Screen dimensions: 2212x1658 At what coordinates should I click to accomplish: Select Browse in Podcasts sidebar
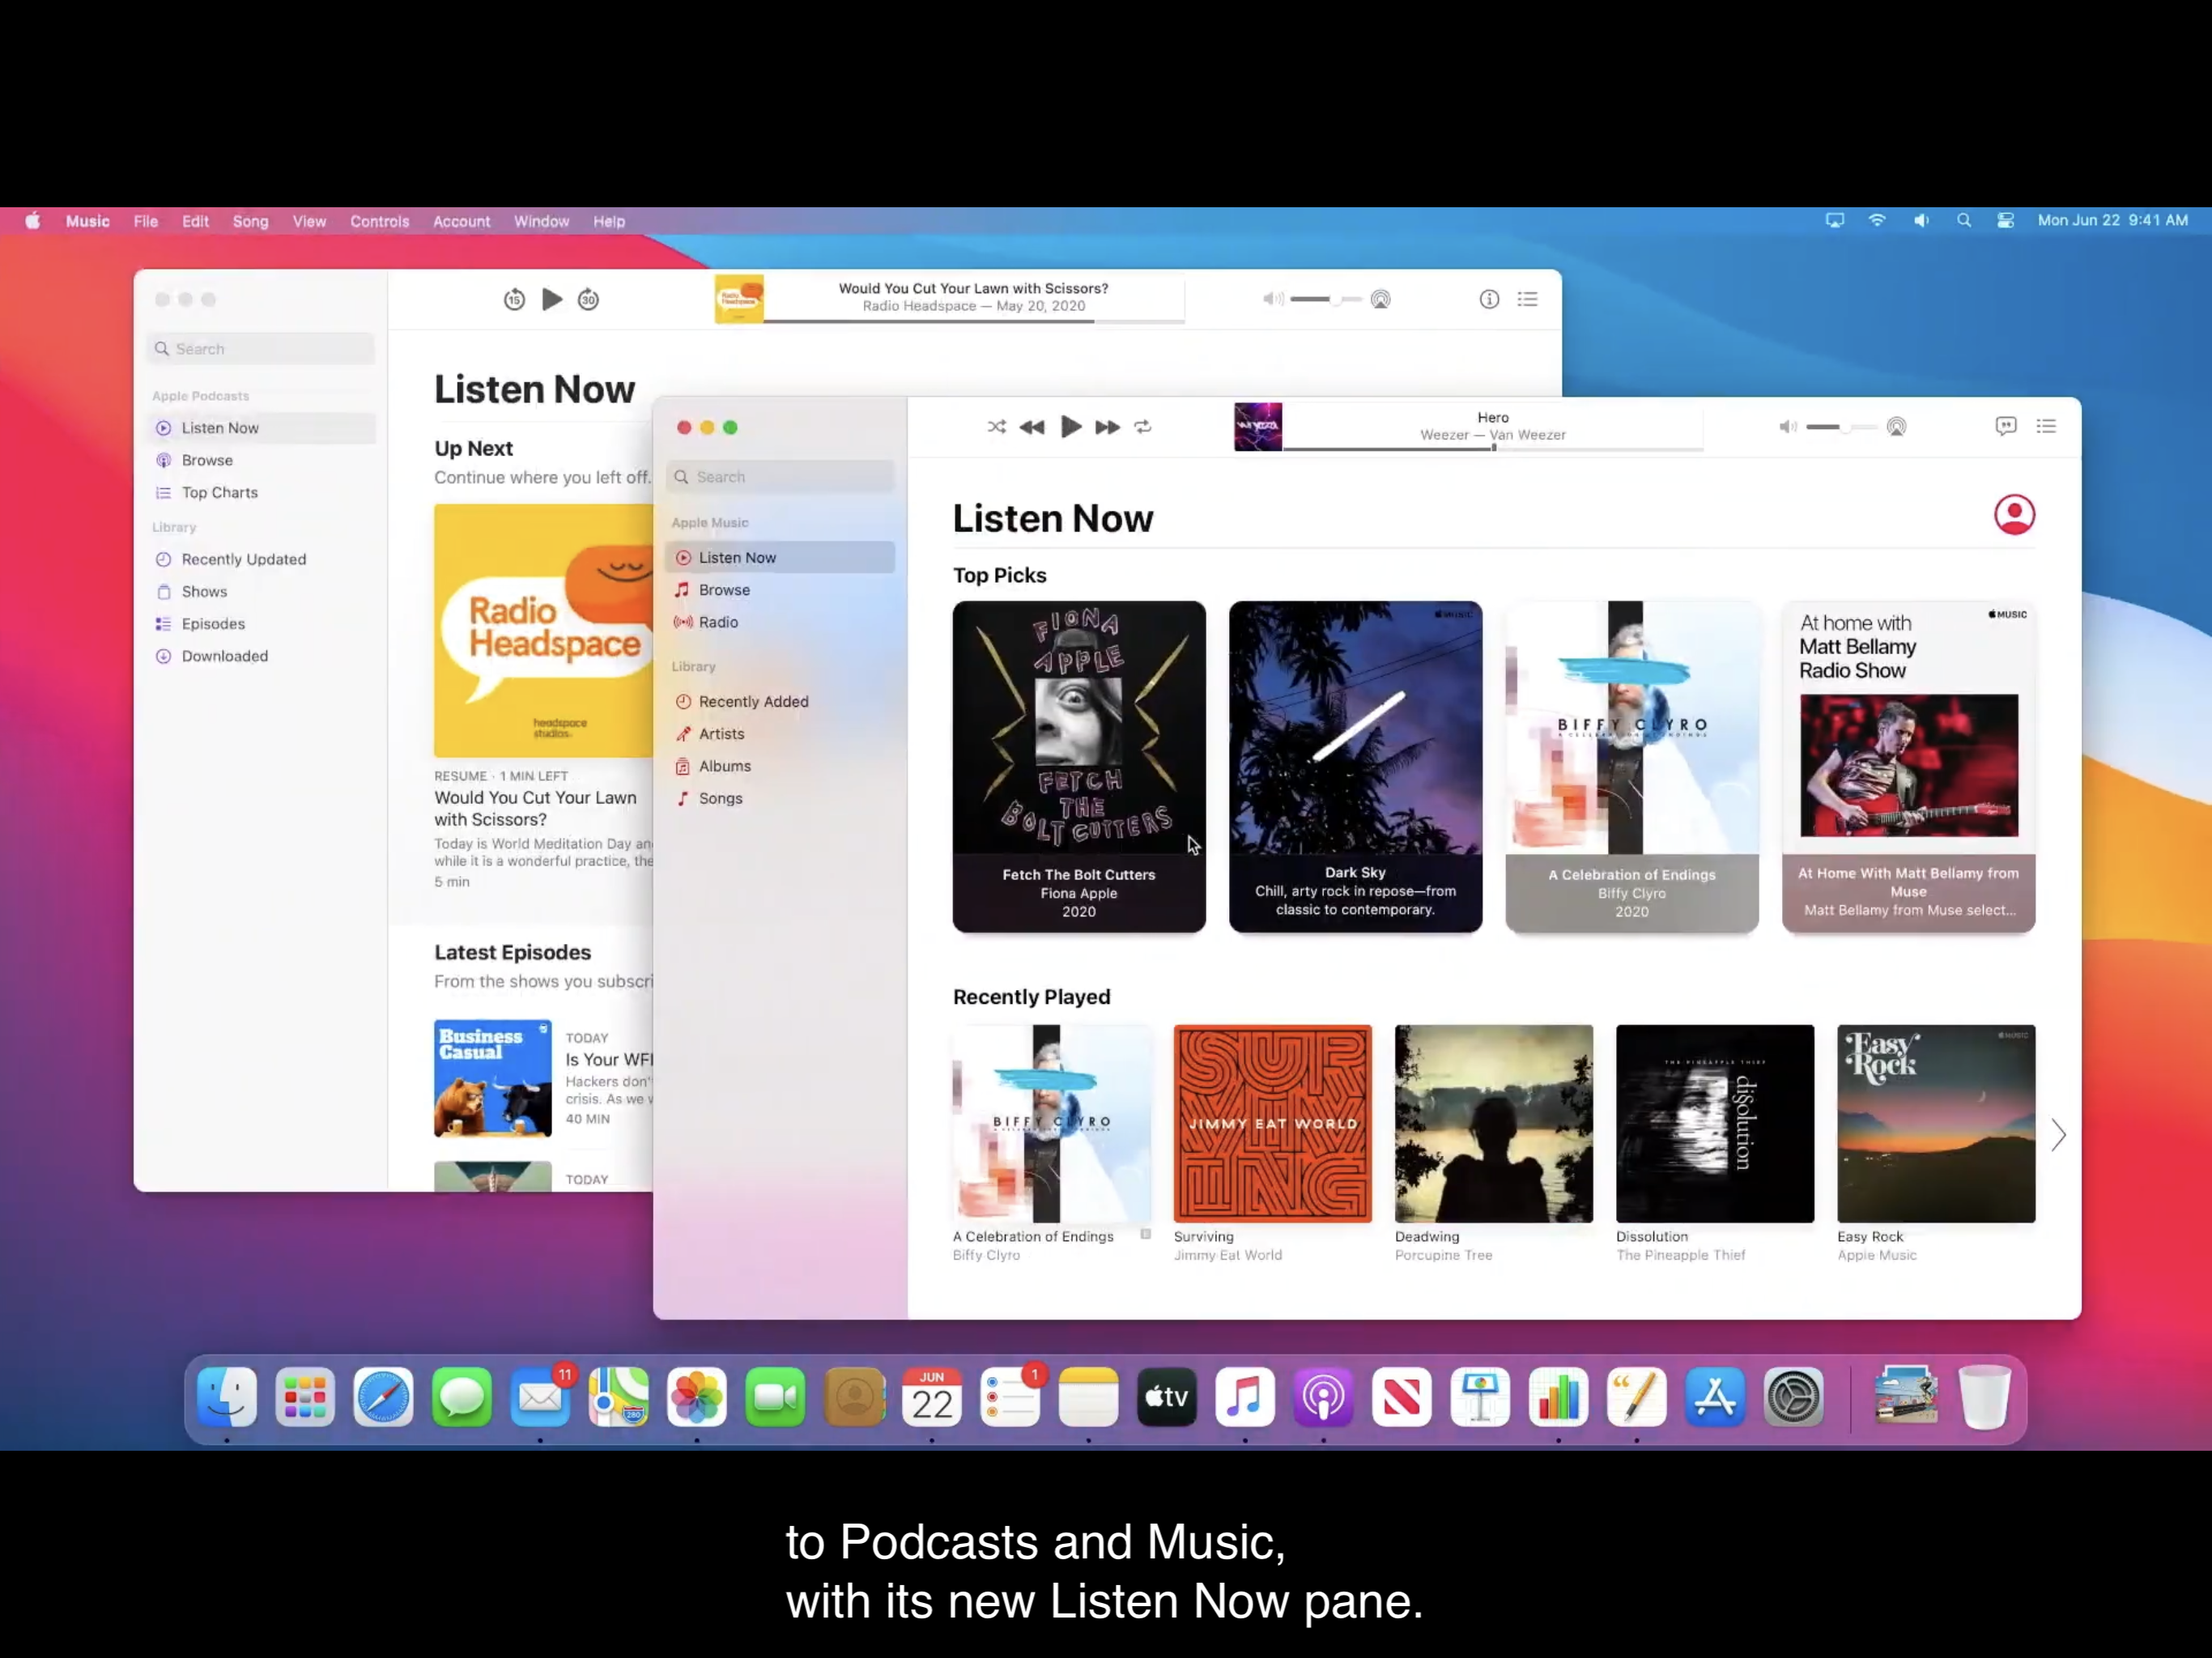[261, 460]
